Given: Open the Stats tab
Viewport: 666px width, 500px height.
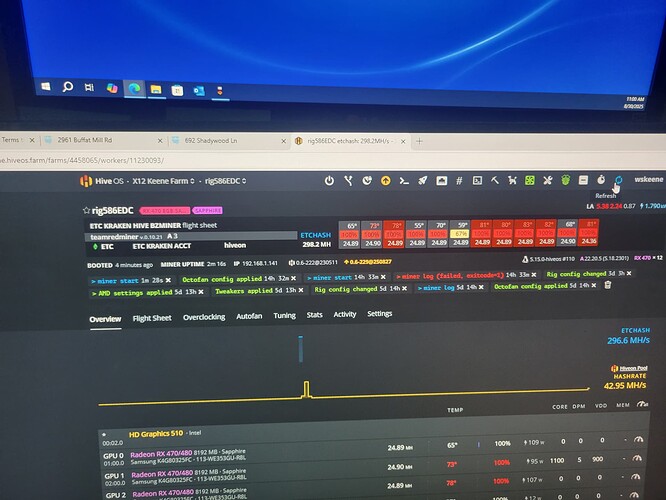Looking at the screenshot, I should click(315, 315).
